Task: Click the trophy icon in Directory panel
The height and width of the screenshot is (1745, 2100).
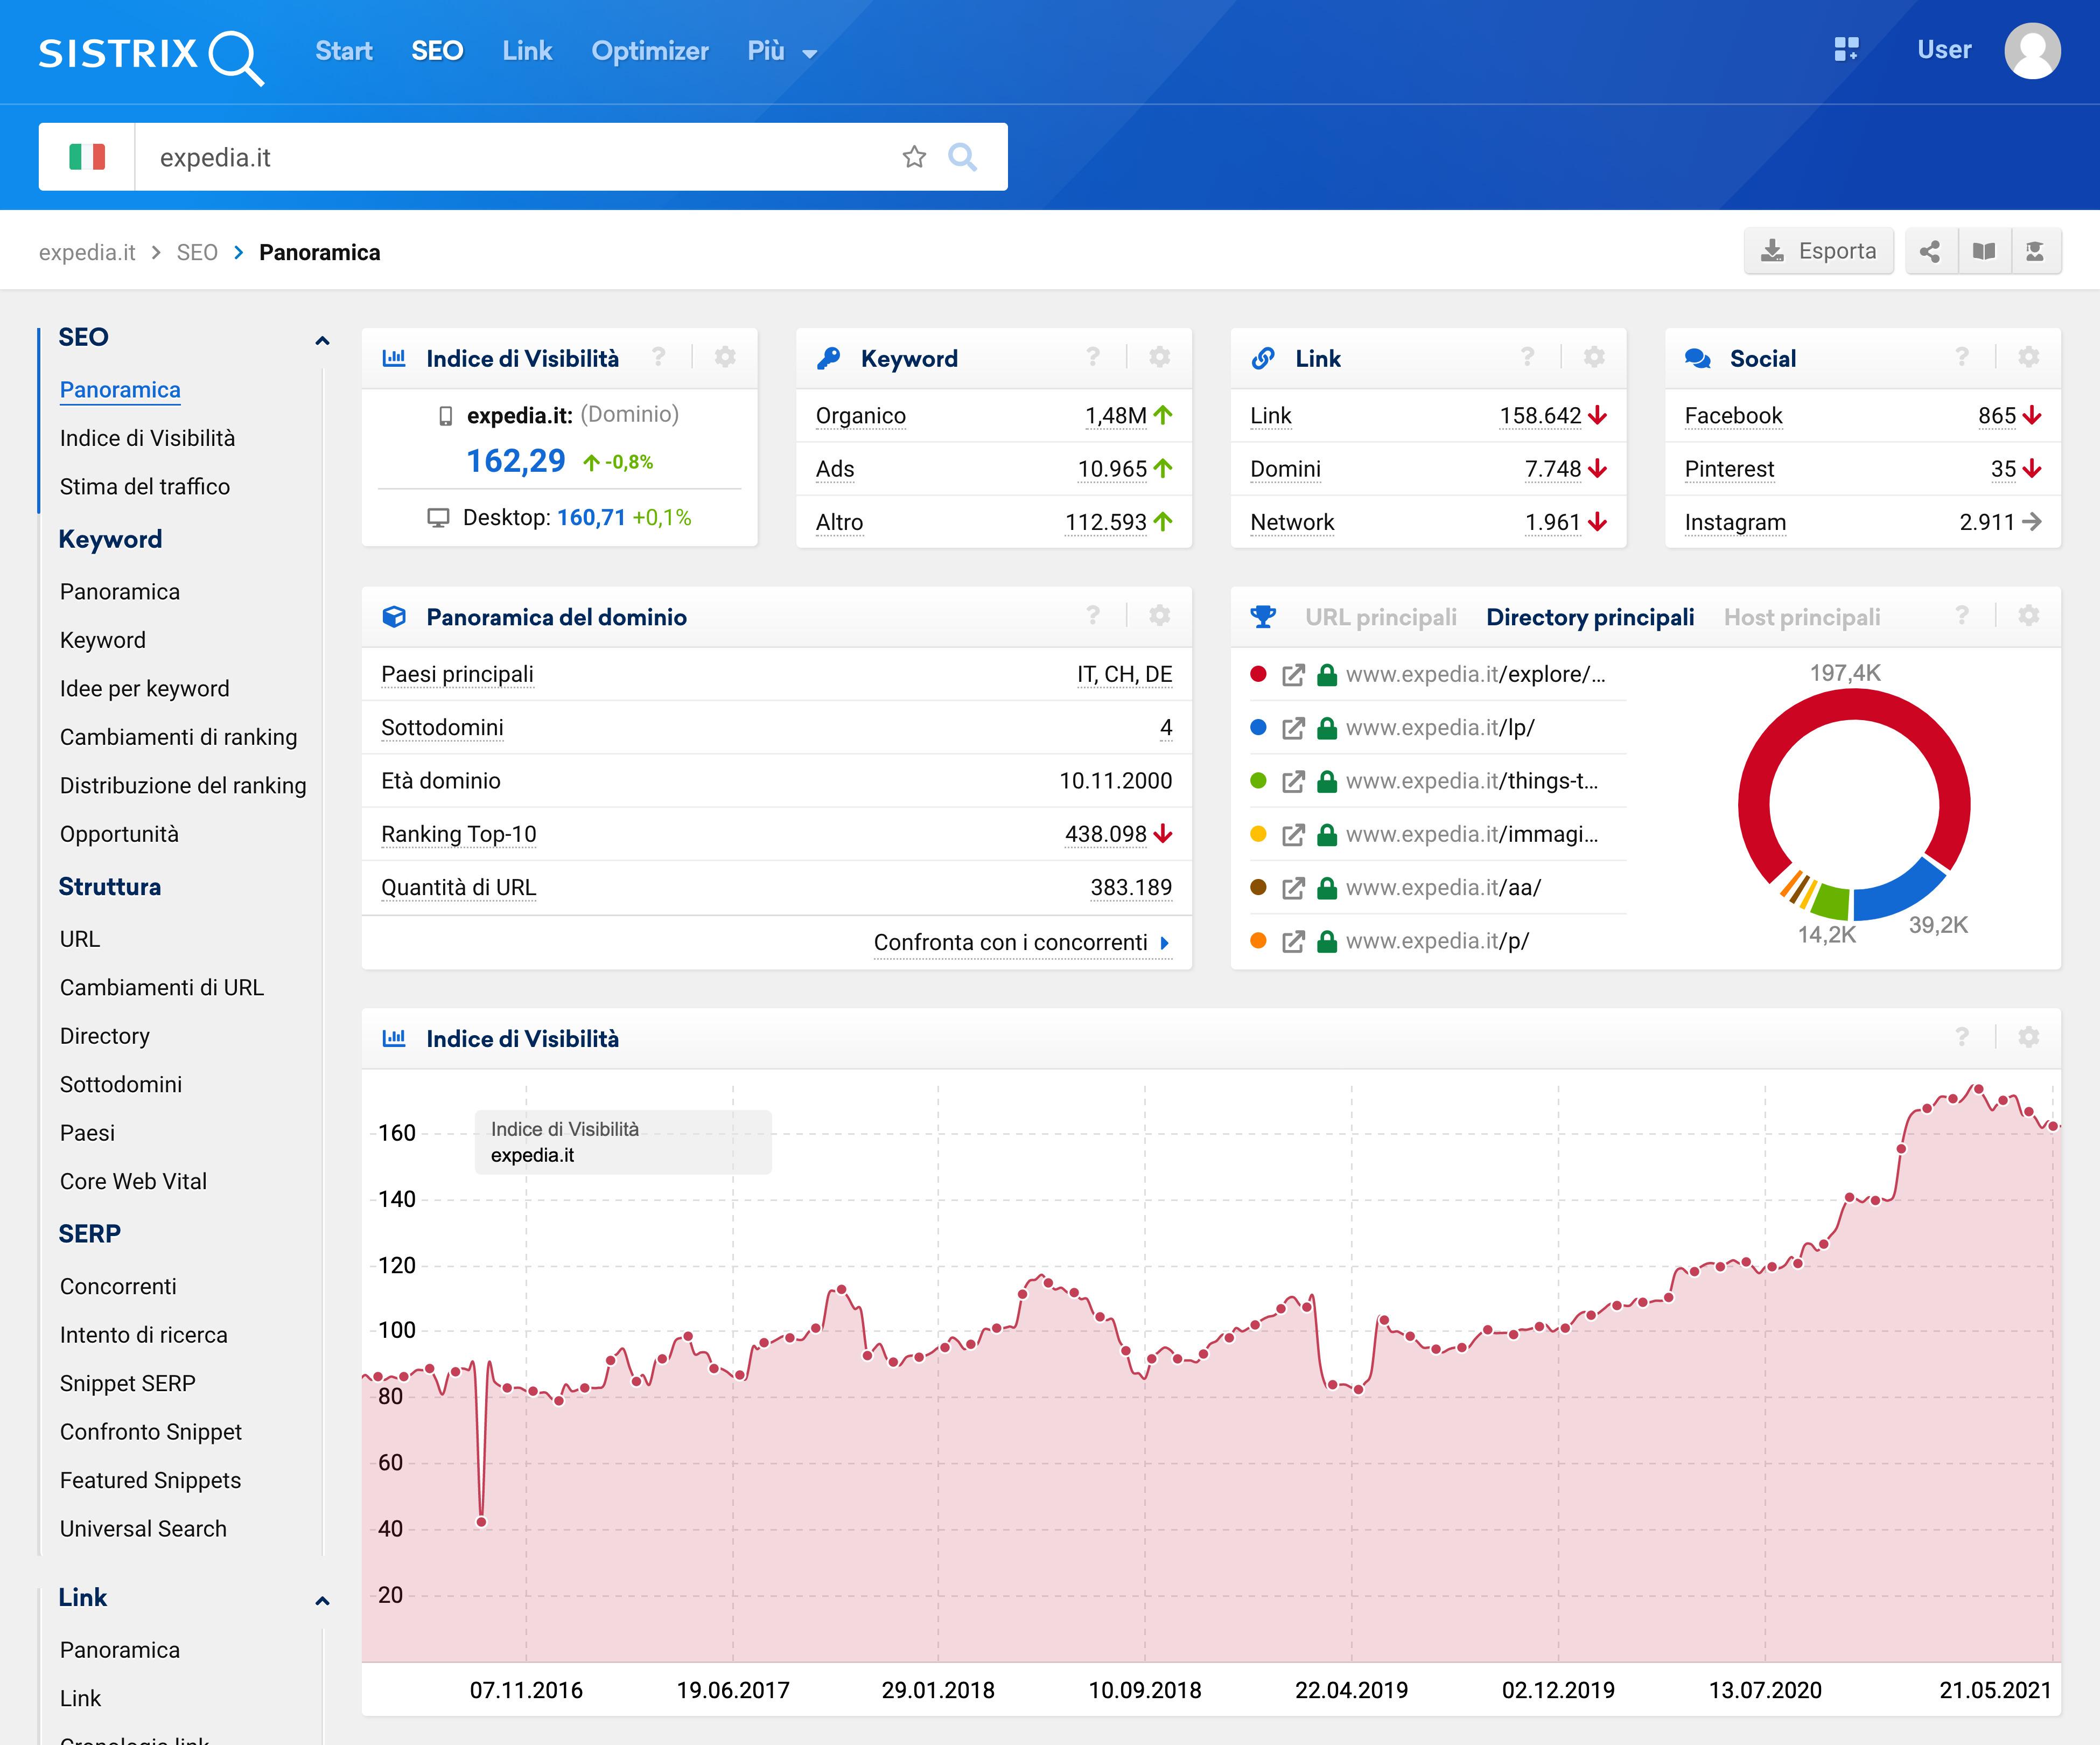Action: tap(1263, 617)
